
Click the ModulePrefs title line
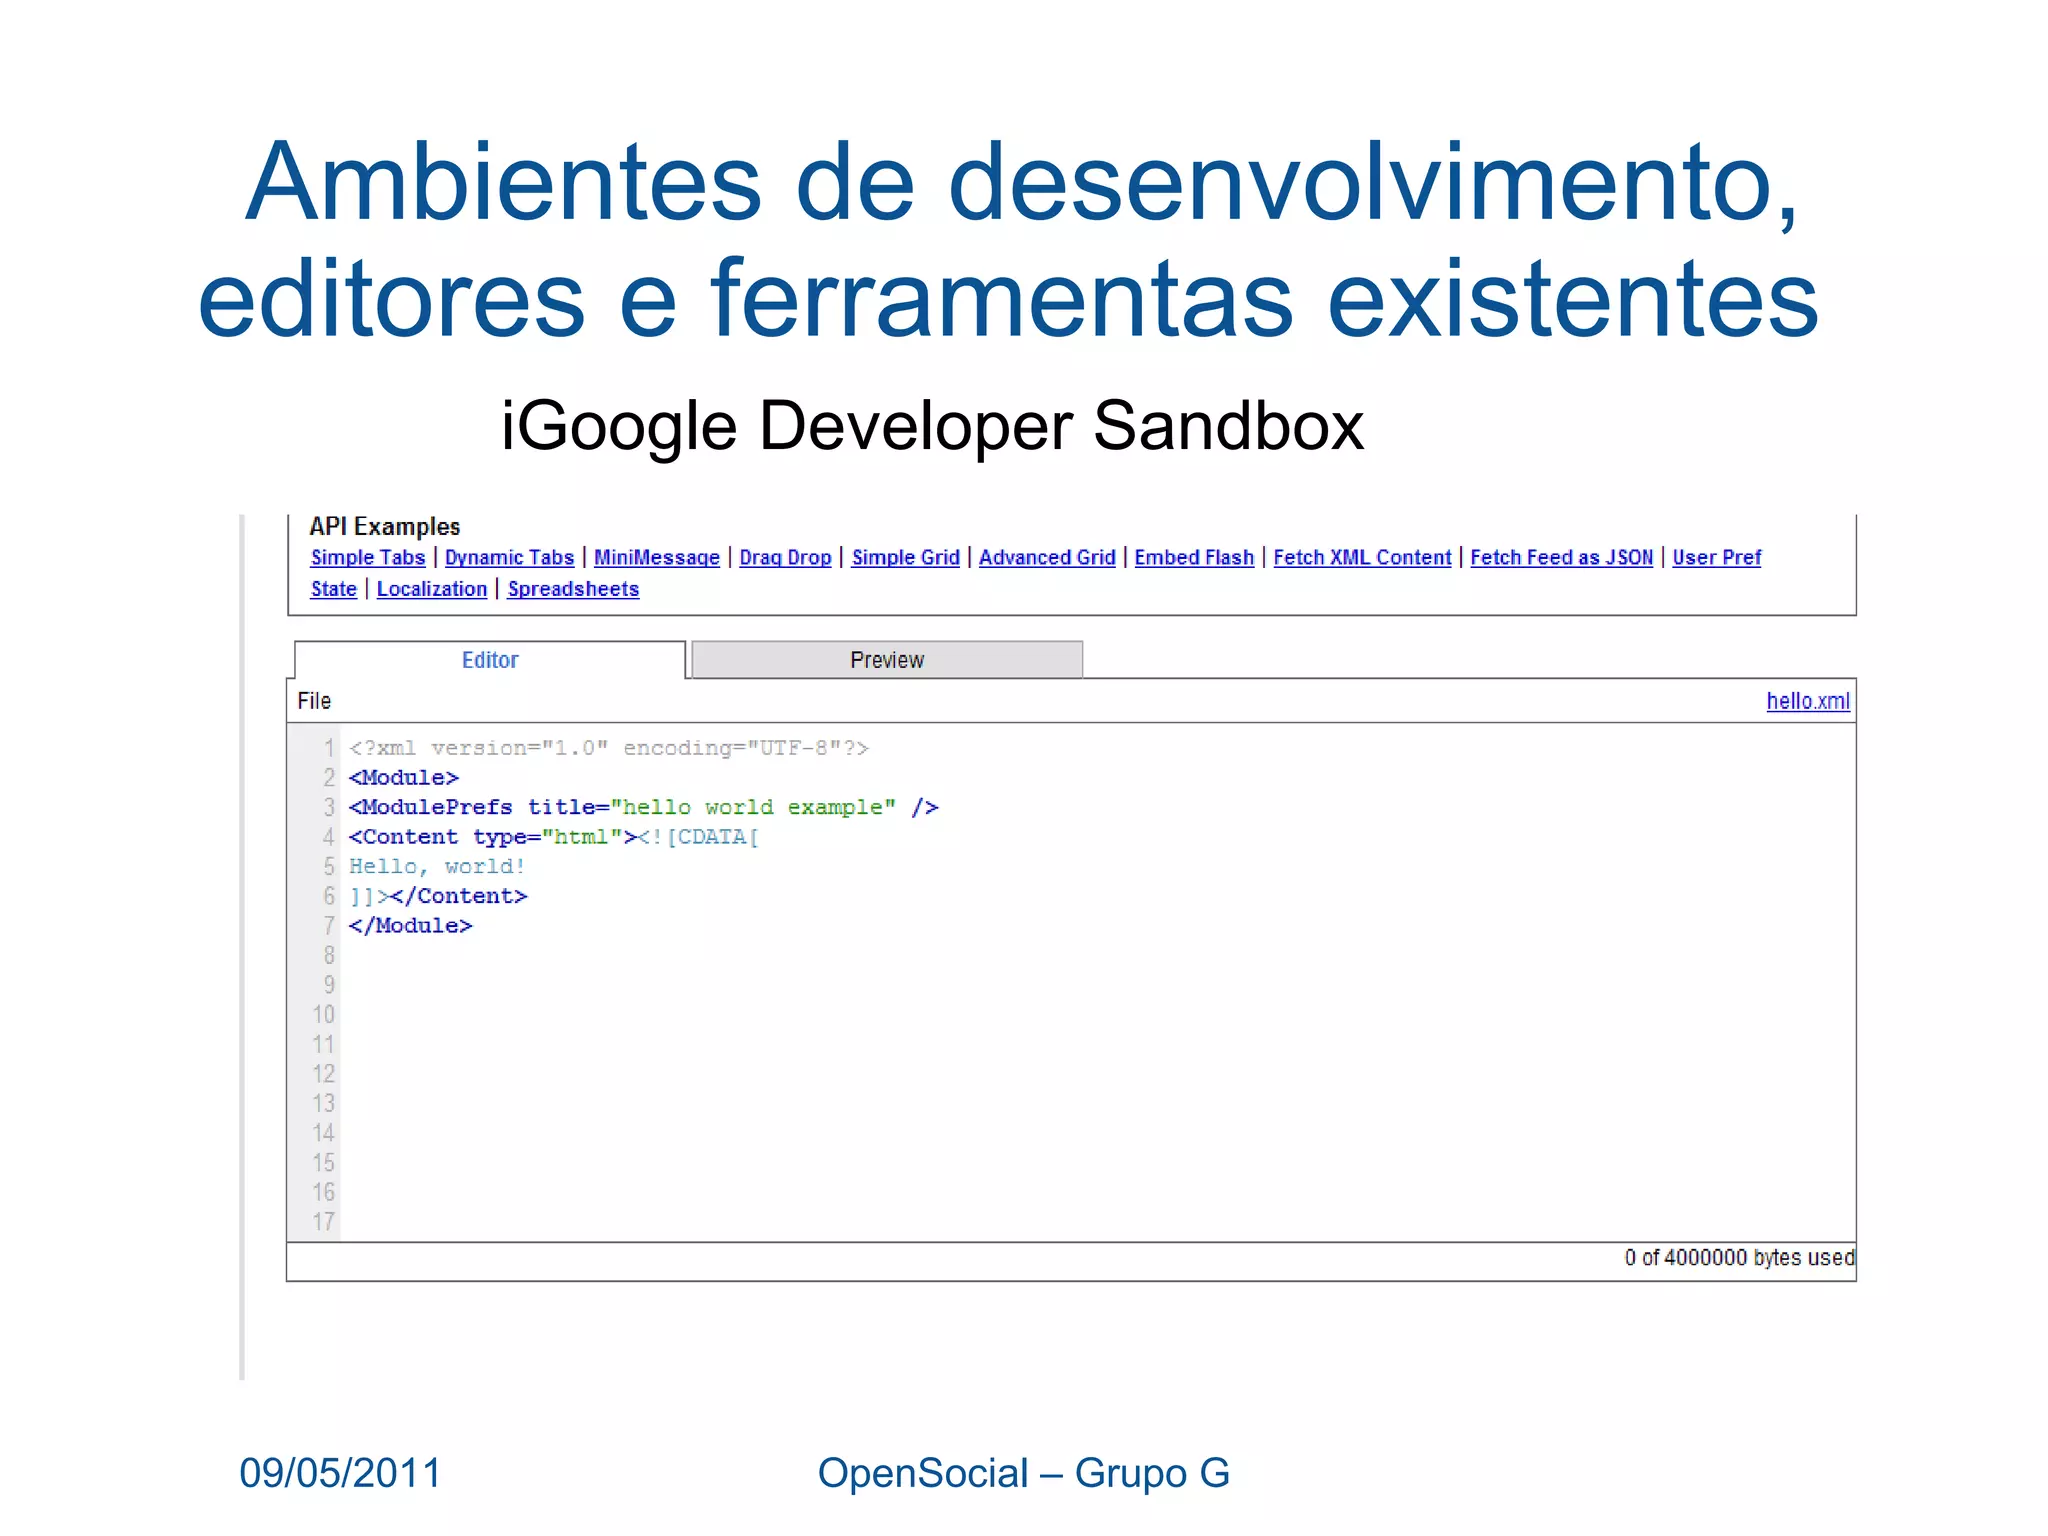644,807
